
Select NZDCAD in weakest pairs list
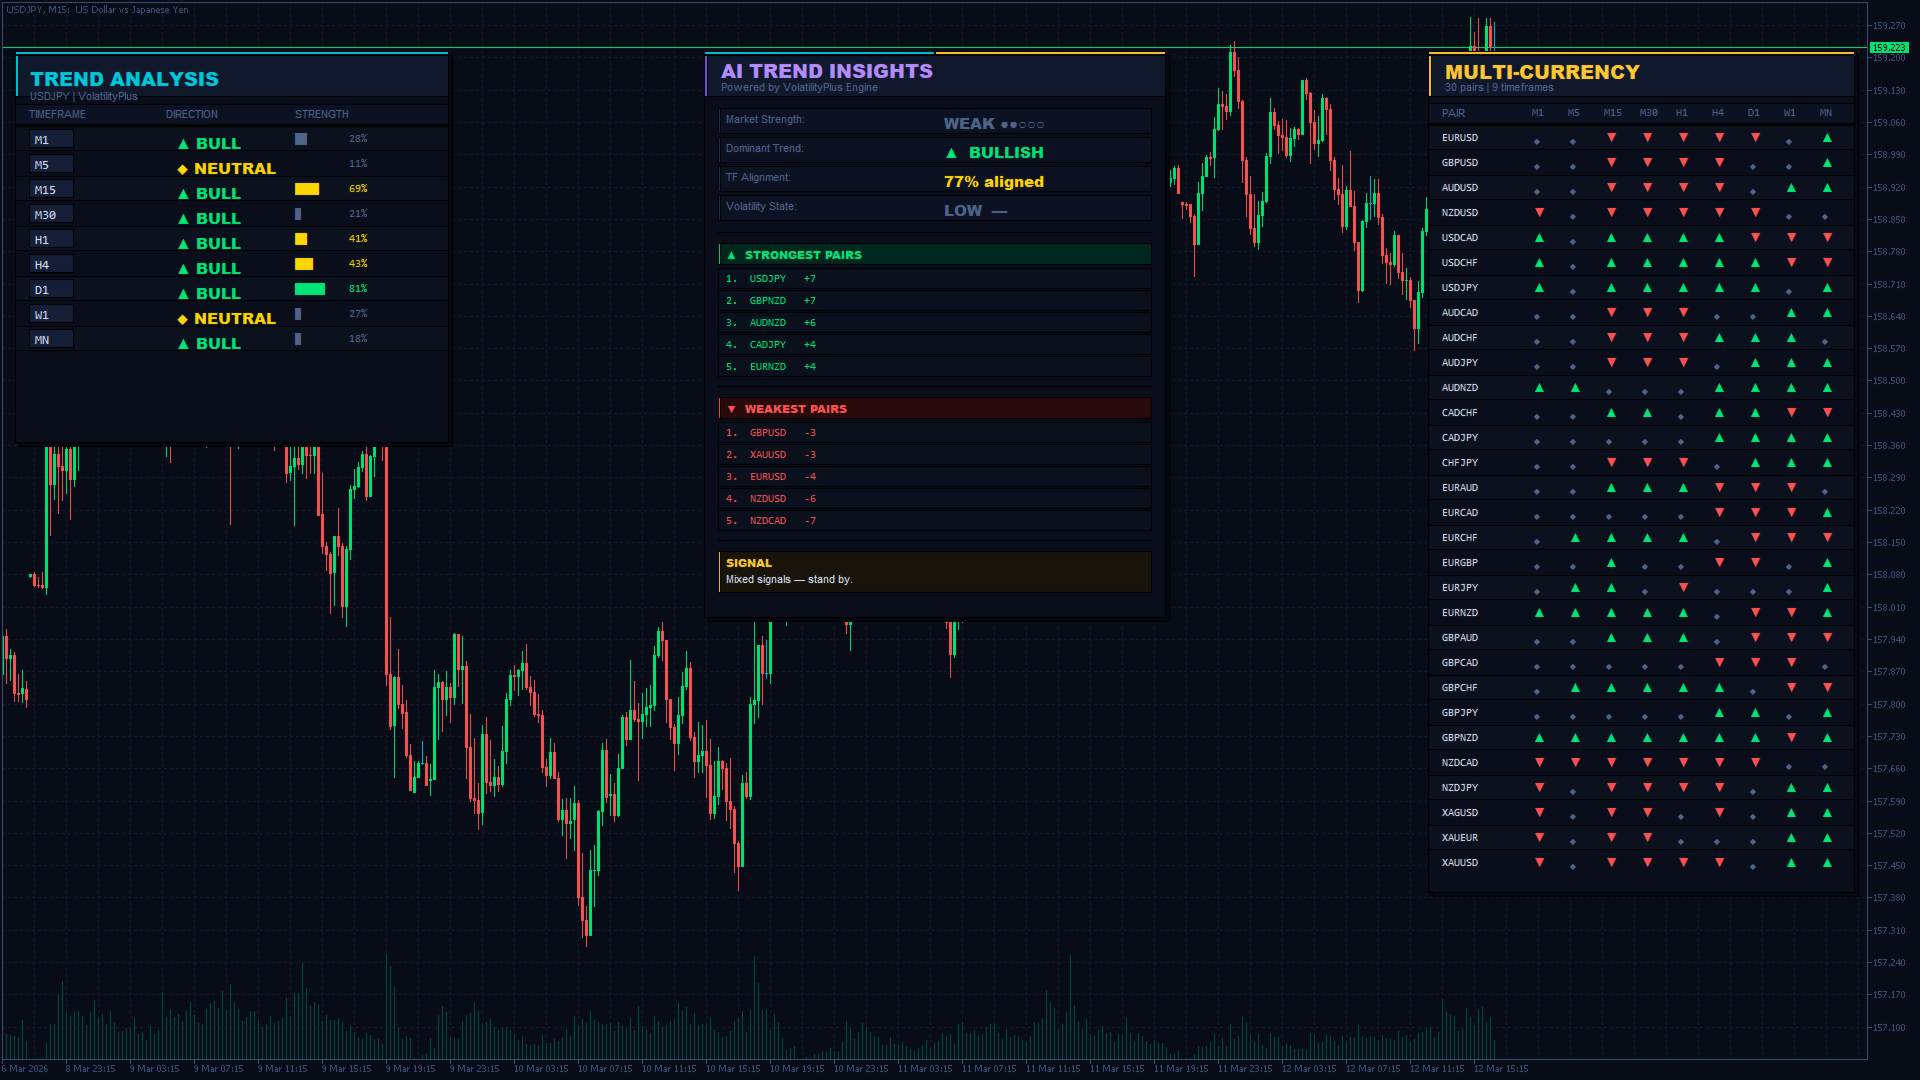[x=767, y=521]
